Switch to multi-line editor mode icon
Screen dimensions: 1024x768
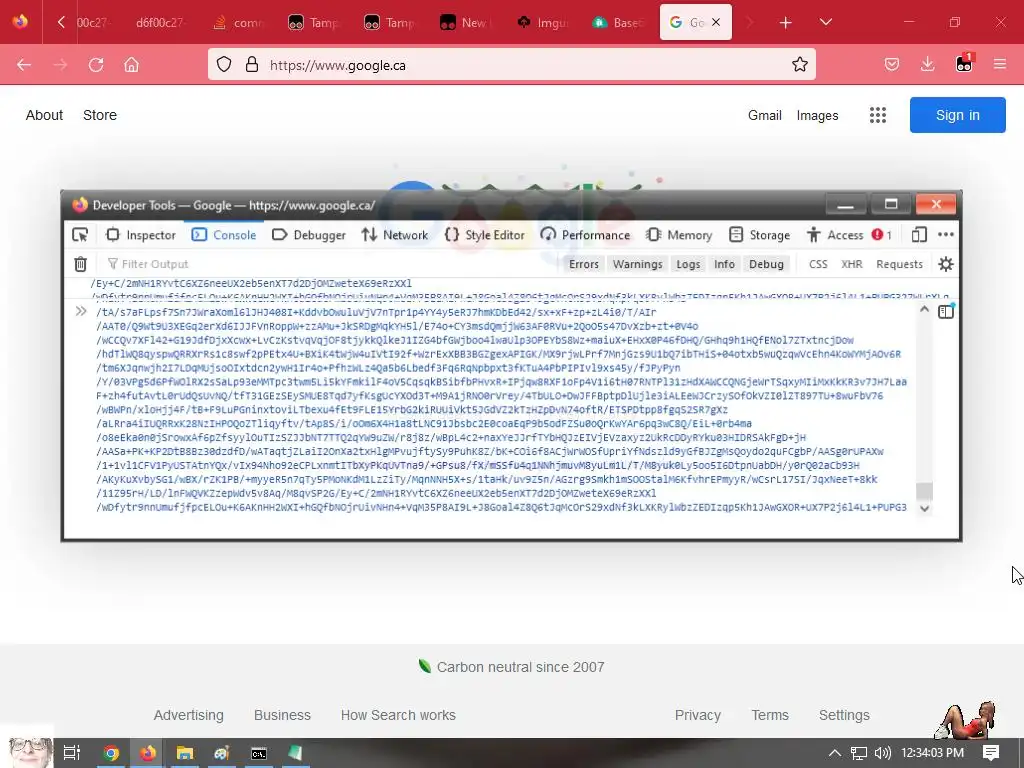946,312
